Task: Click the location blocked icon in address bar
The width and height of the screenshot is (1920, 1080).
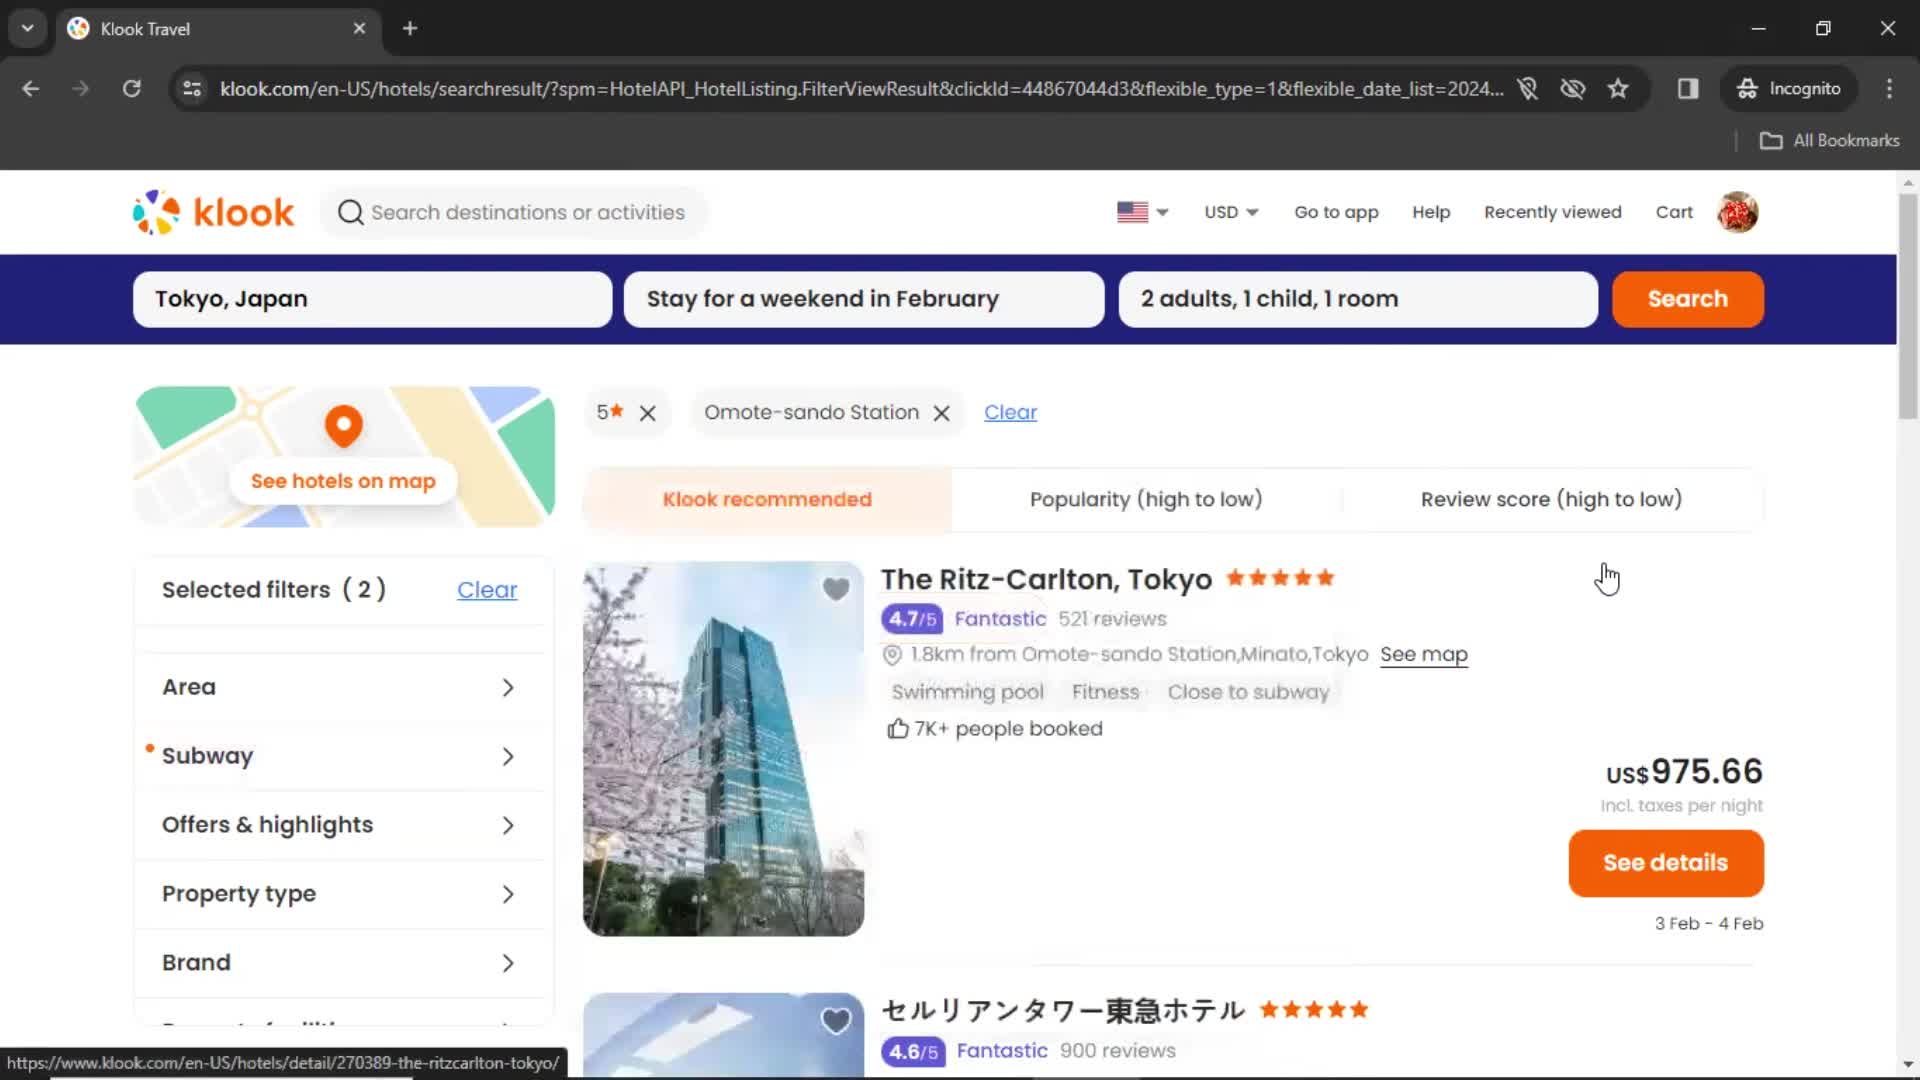Action: 1527,89
